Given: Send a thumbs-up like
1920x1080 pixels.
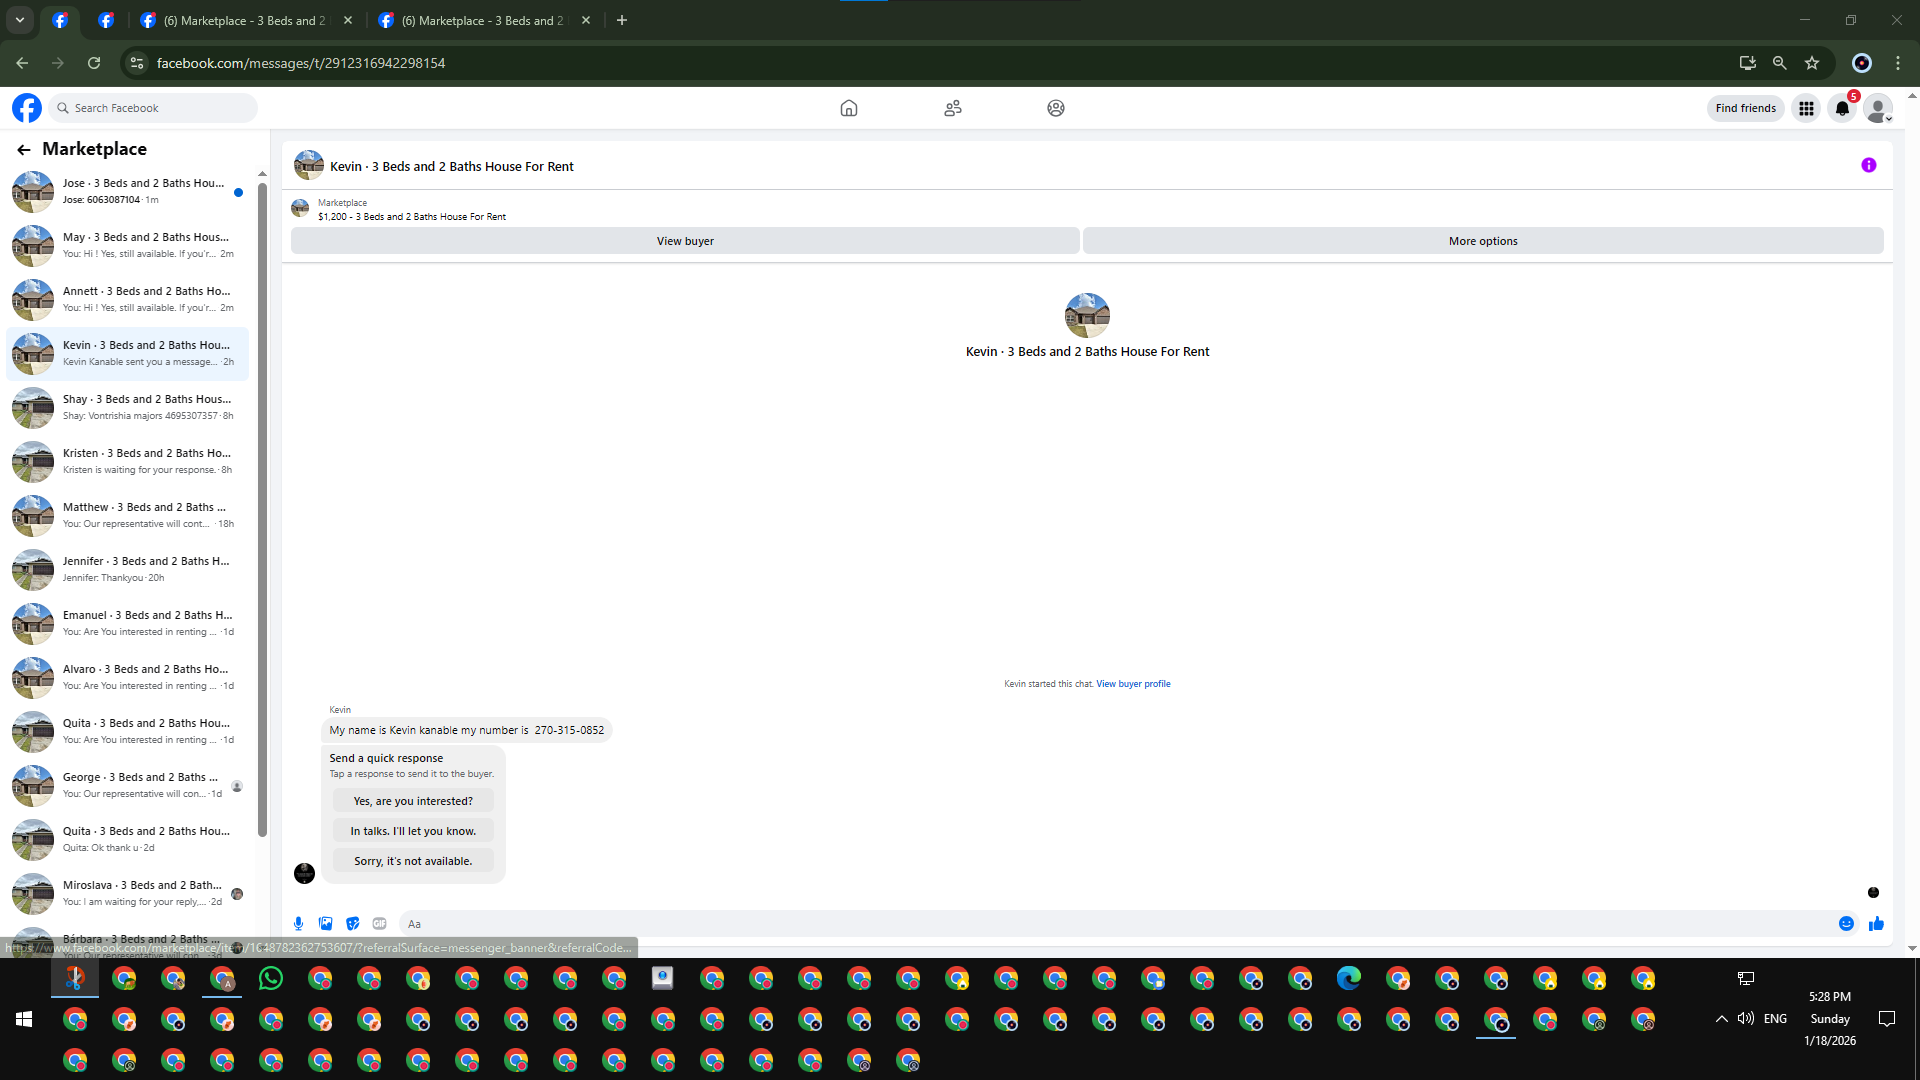Looking at the screenshot, I should [1876, 924].
